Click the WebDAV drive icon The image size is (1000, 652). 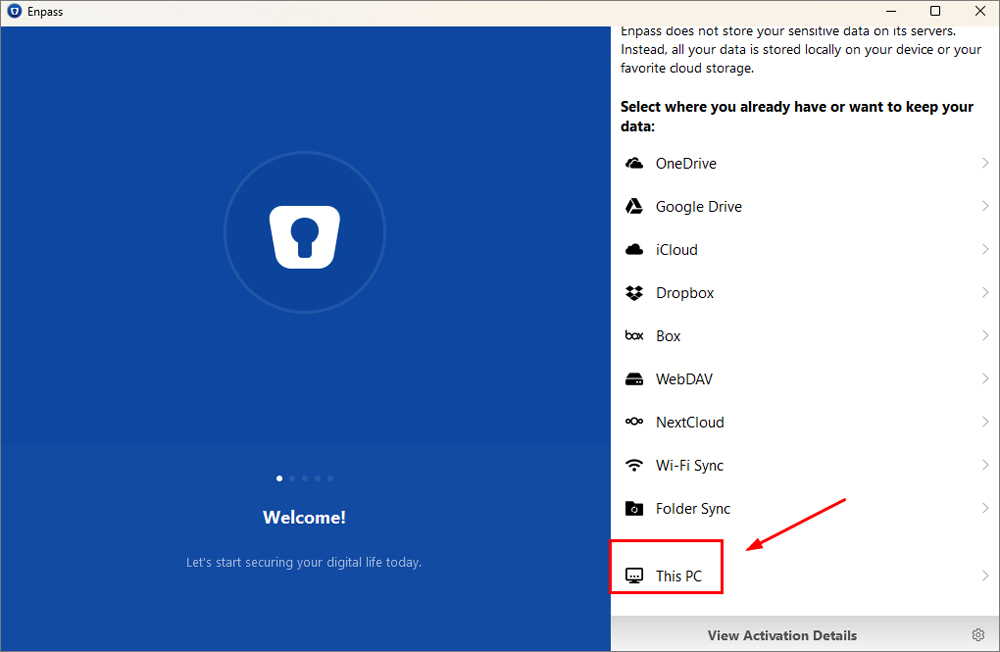[633, 379]
